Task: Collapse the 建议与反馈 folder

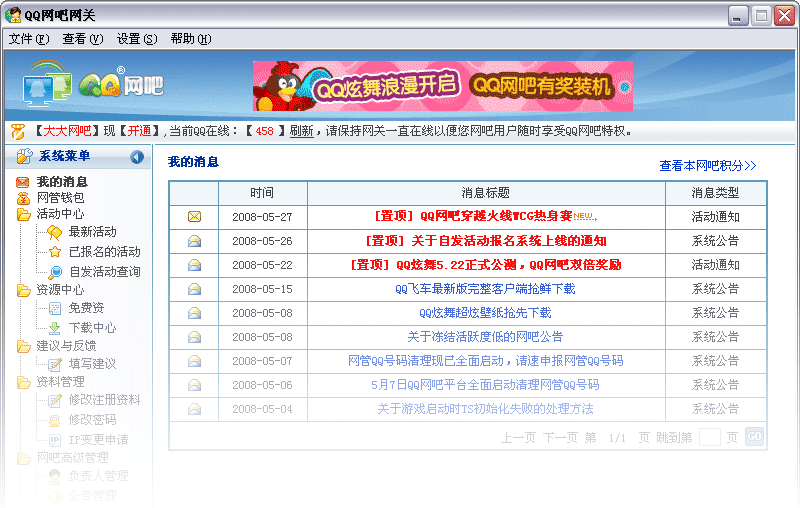Action: pyautogui.click(x=23, y=346)
